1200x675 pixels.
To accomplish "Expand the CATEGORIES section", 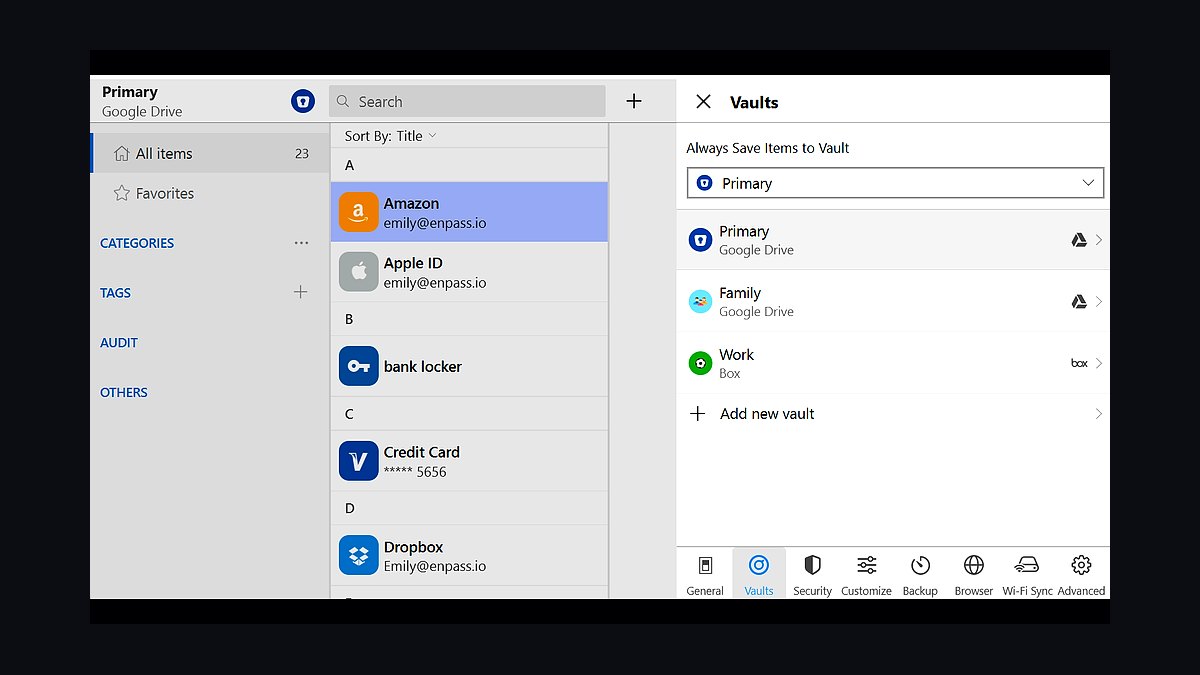I will 137,243.
